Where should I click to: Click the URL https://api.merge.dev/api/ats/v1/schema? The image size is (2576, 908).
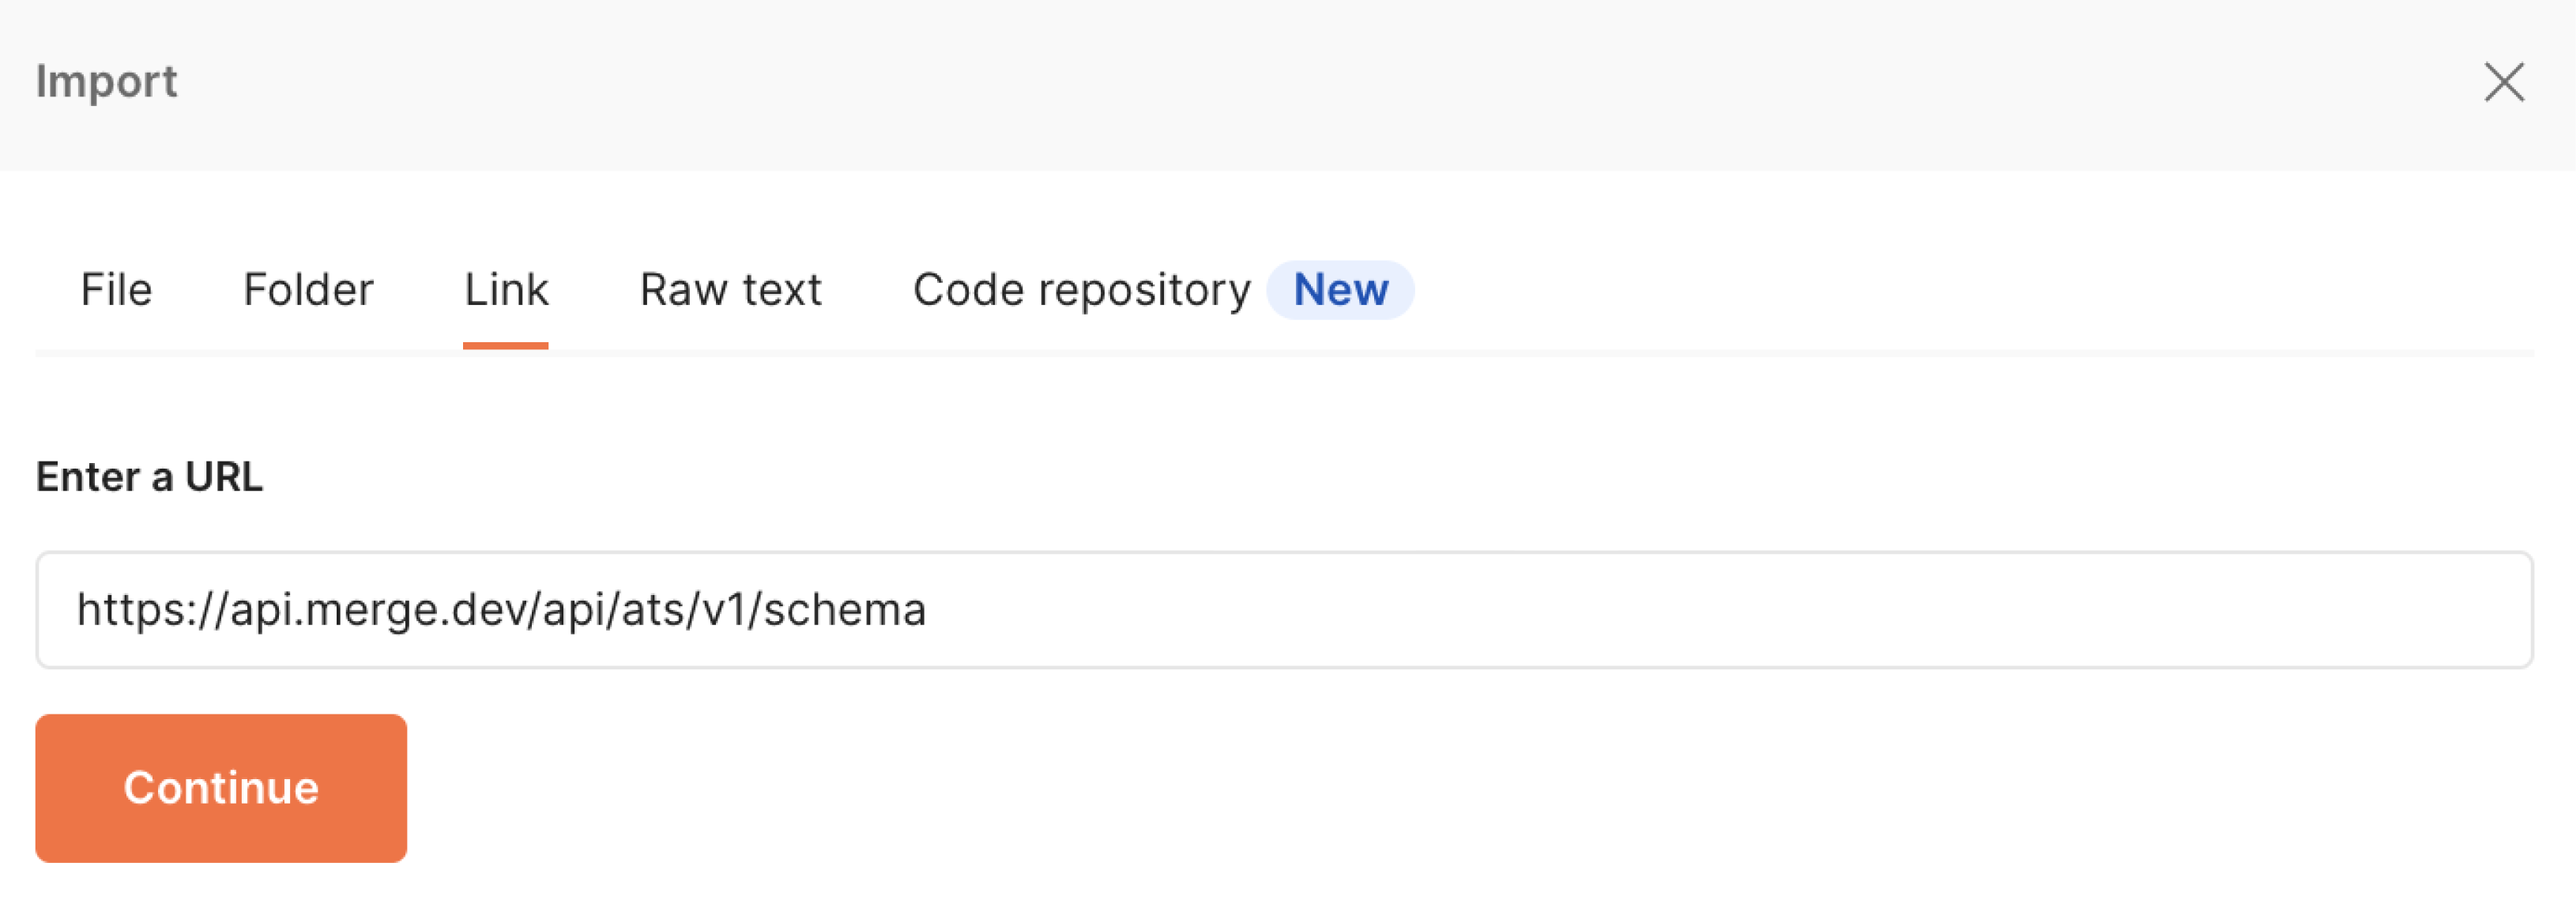point(504,609)
